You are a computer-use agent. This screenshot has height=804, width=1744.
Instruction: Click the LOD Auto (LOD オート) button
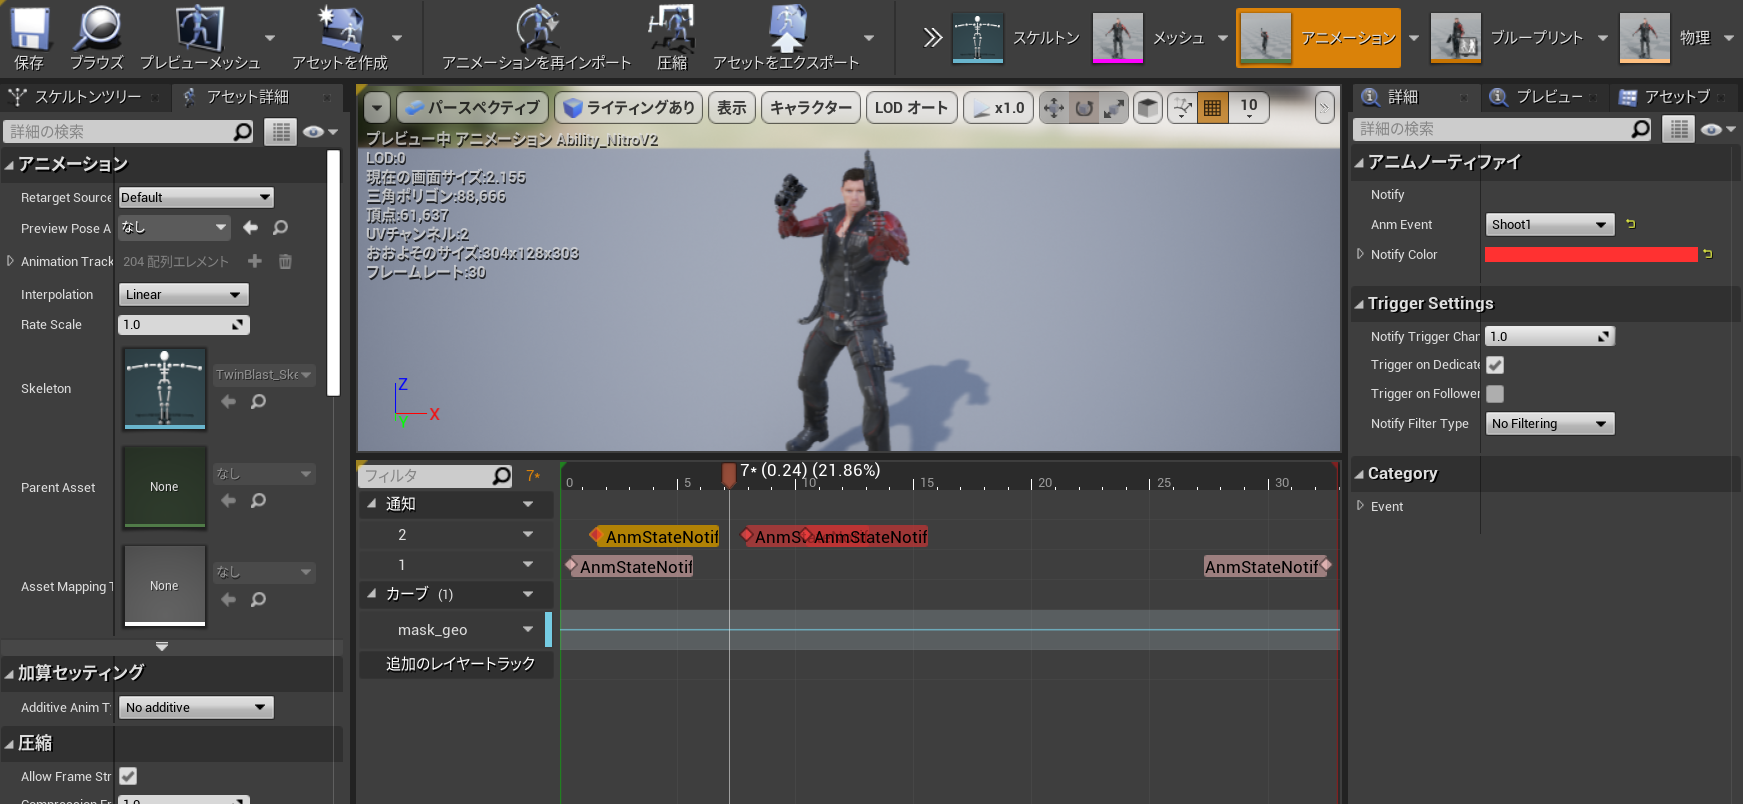(911, 107)
